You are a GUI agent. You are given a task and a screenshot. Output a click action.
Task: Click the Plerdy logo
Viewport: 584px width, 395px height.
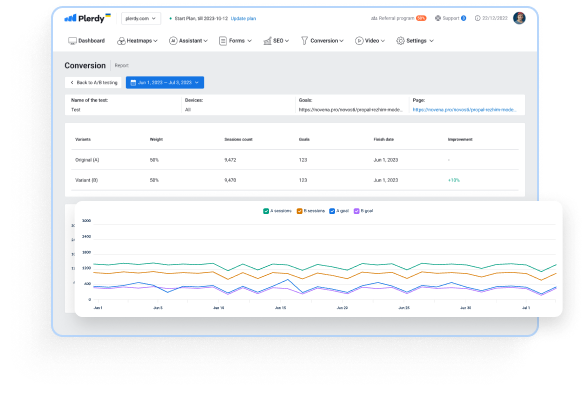point(88,18)
